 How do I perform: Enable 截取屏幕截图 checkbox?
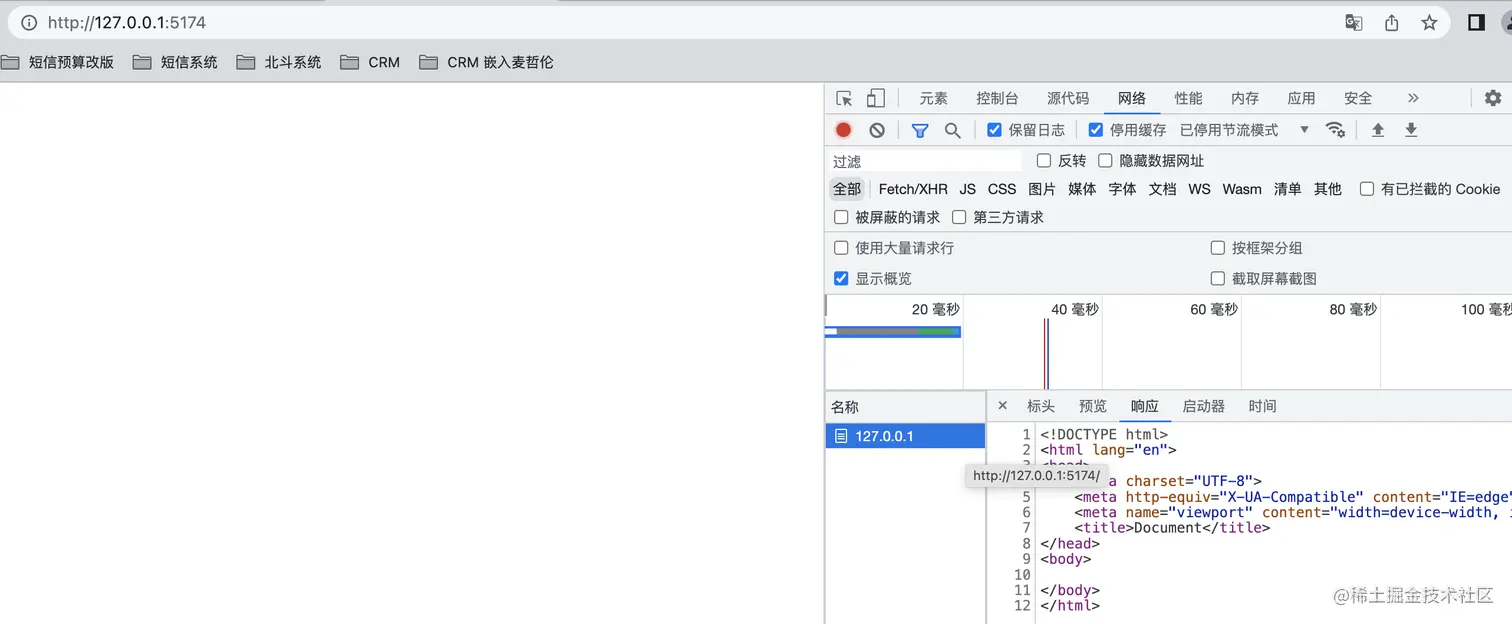(x=1218, y=278)
